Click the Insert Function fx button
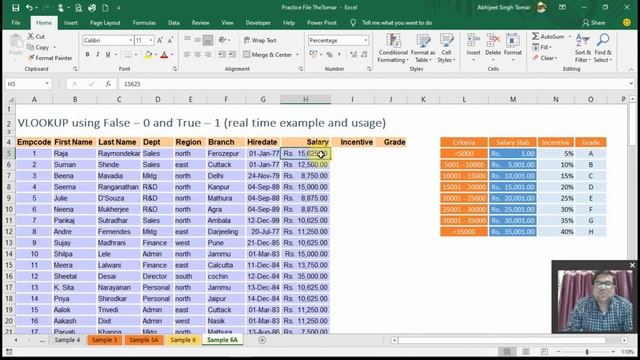The width and height of the screenshot is (640, 360). tap(108, 84)
